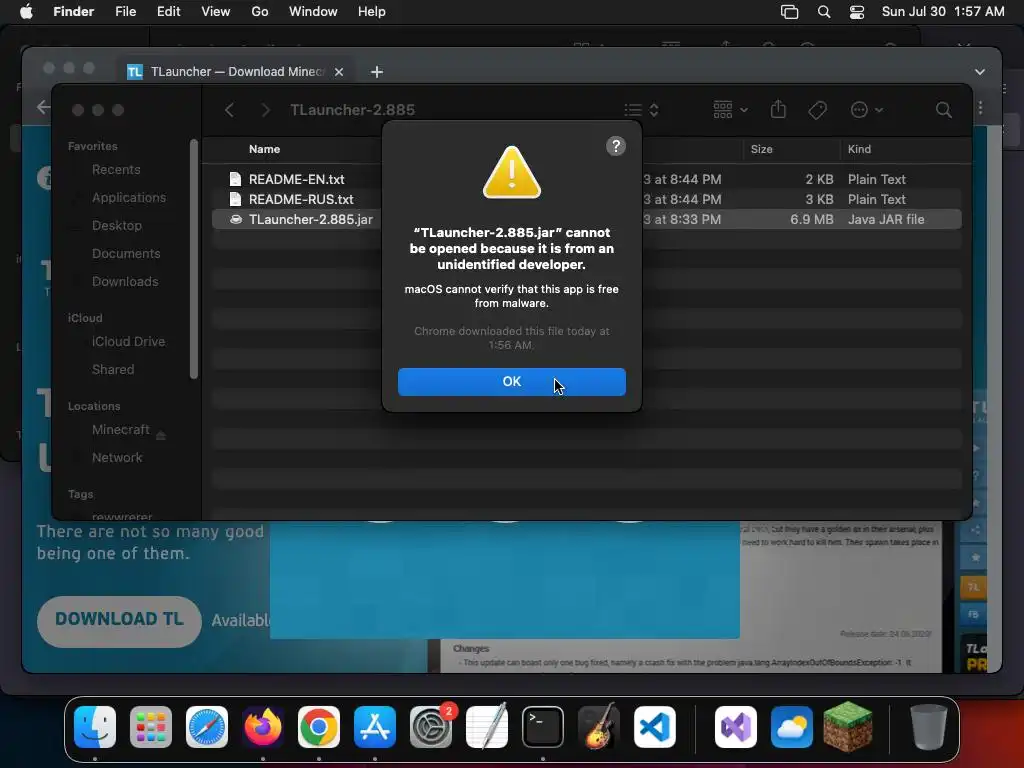Open the Go menu

coord(259,12)
